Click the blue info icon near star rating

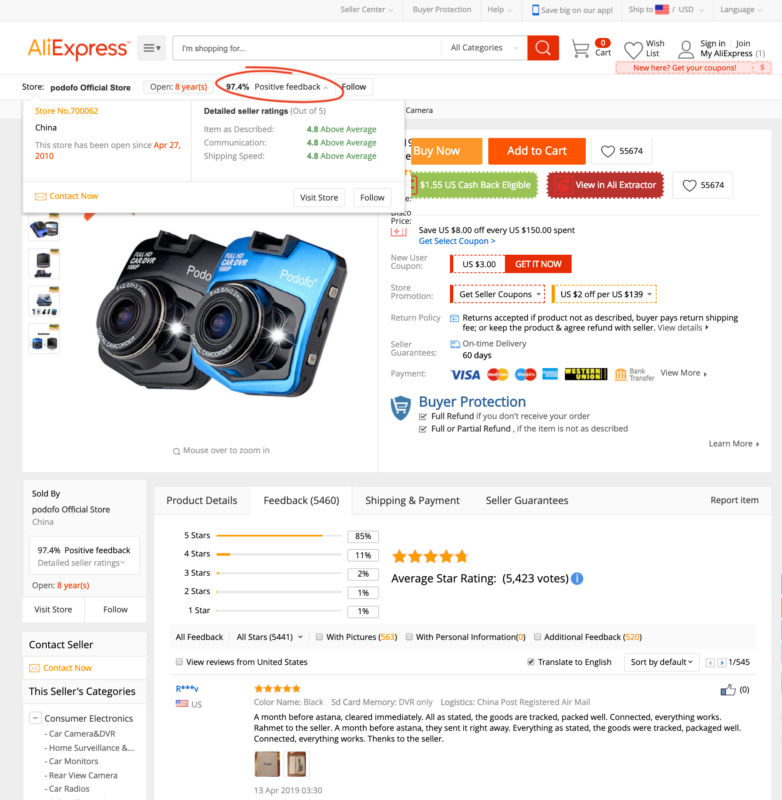pyautogui.click(x=577, y=579)
